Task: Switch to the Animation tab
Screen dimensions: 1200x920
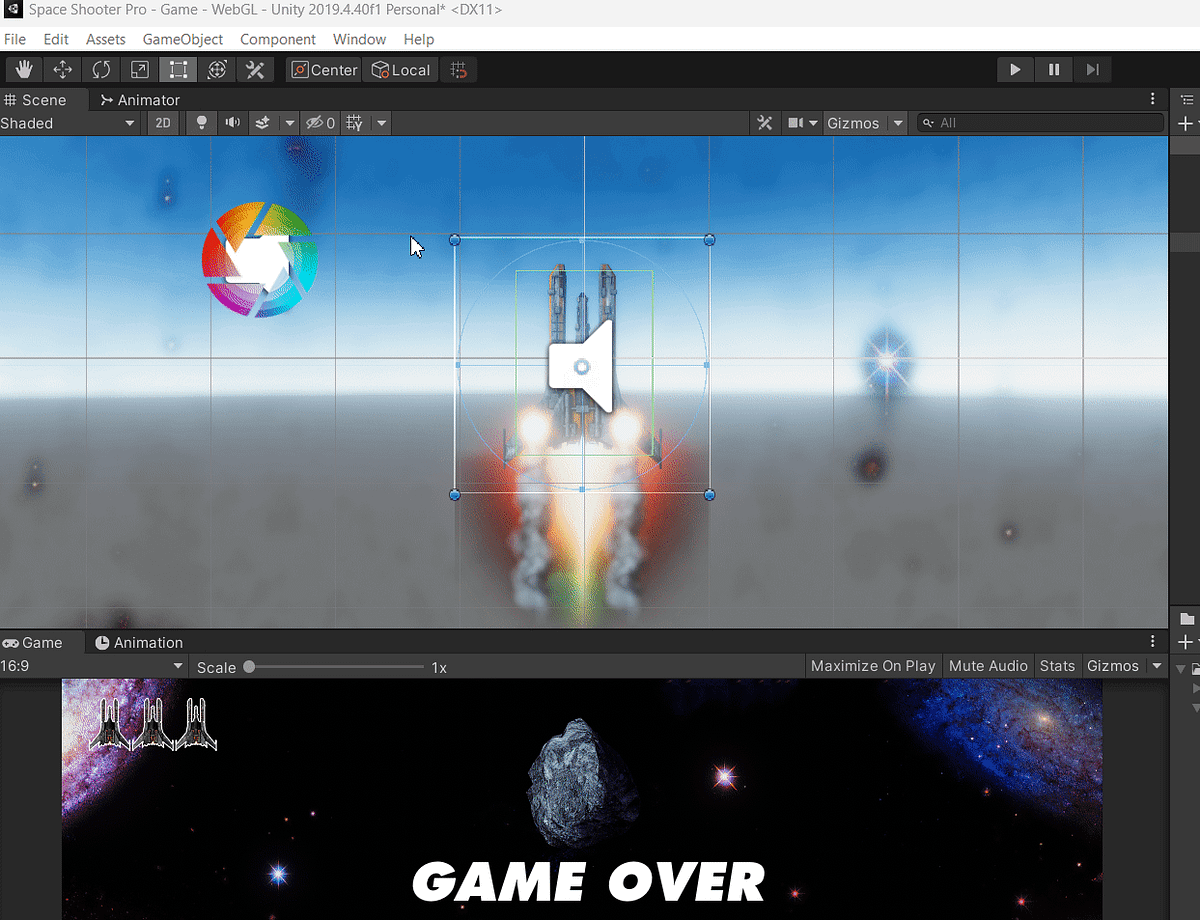Action: tap(138, 642)
